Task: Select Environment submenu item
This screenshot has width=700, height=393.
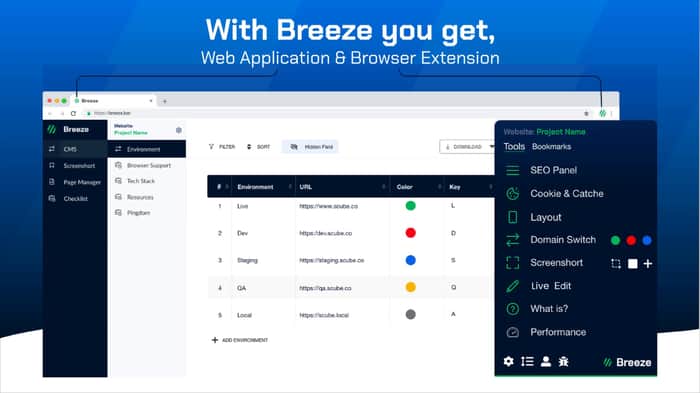Action: point(146,149)
